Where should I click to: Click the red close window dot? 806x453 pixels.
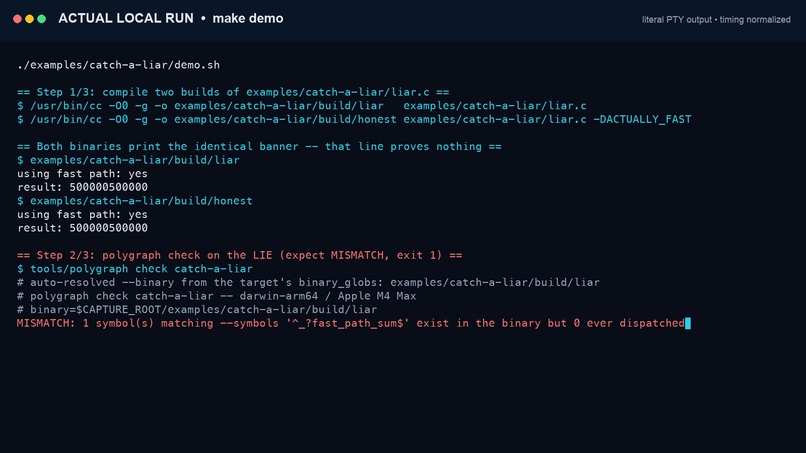point(17,19)
